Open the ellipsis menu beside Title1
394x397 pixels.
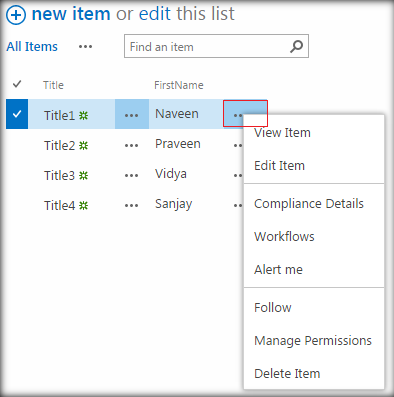coord(131,115)
